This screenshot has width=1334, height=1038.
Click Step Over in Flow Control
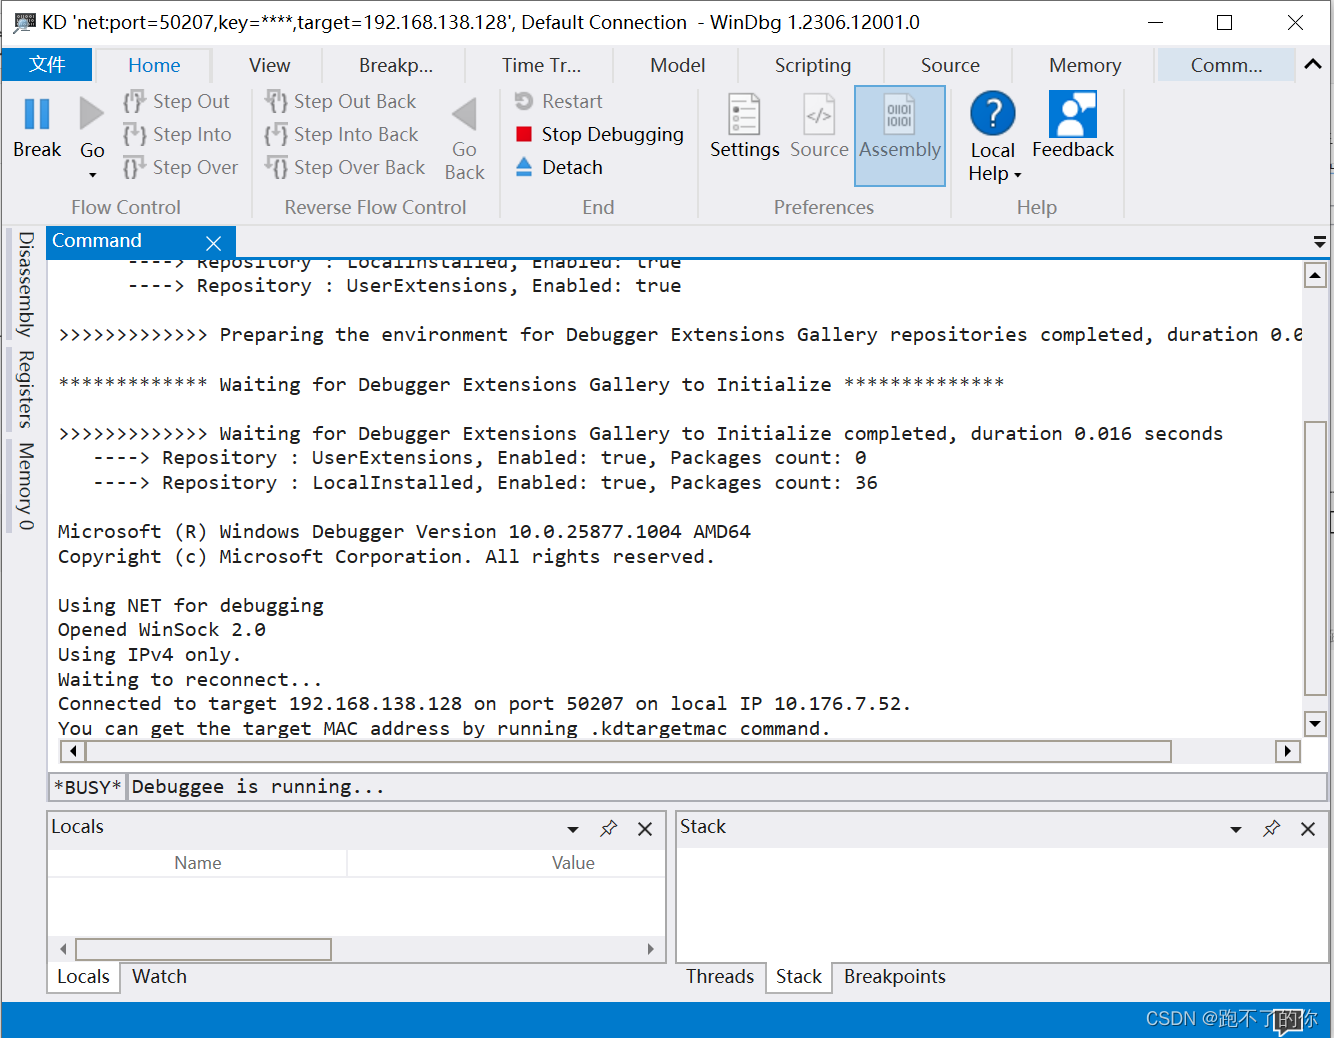coord(181,167)
